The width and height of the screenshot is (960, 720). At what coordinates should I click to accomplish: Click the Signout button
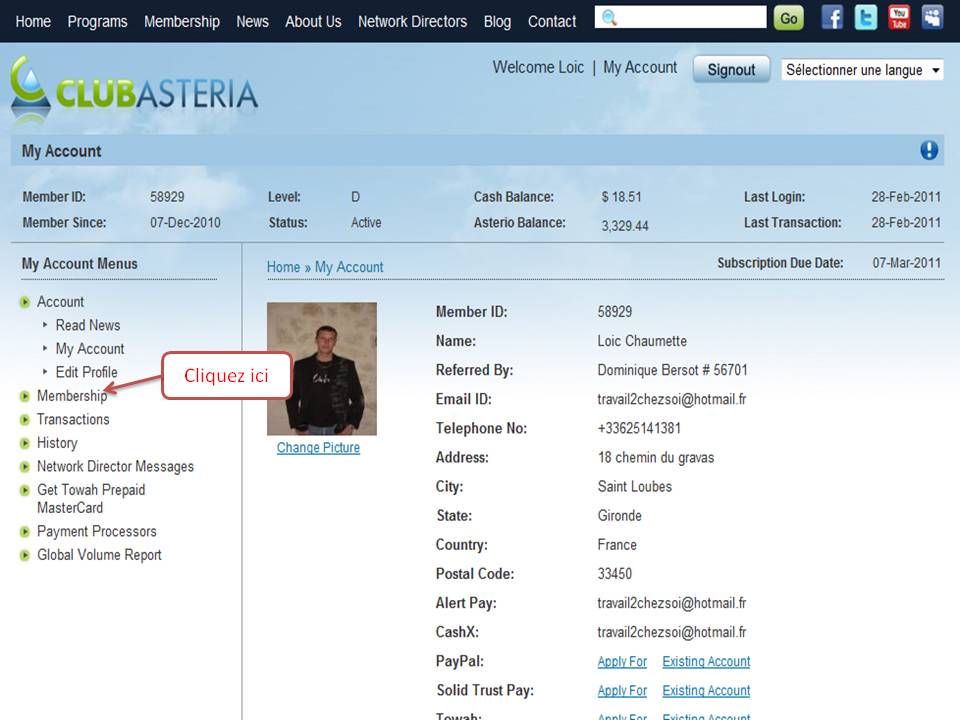pos(731,70)
